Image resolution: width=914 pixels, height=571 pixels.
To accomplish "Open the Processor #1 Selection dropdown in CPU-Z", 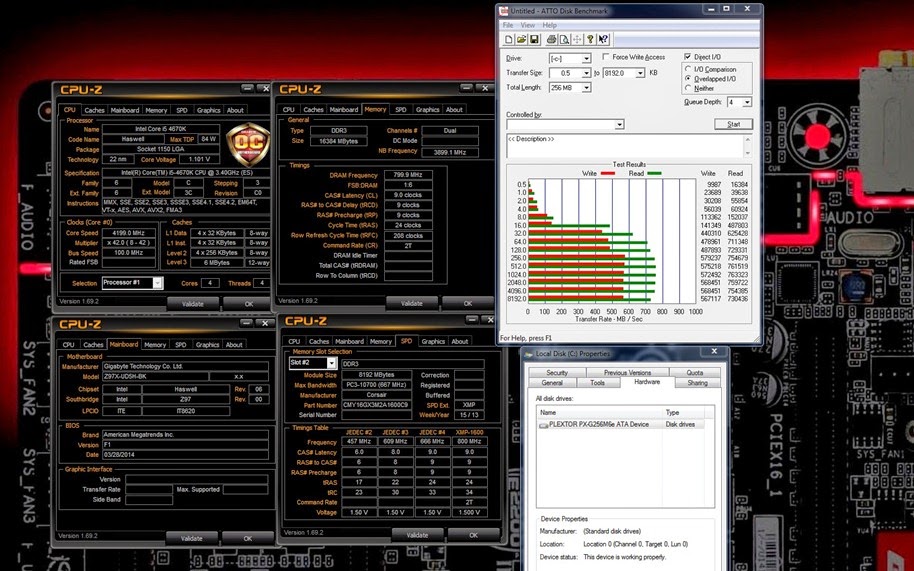I will (157, 283).
